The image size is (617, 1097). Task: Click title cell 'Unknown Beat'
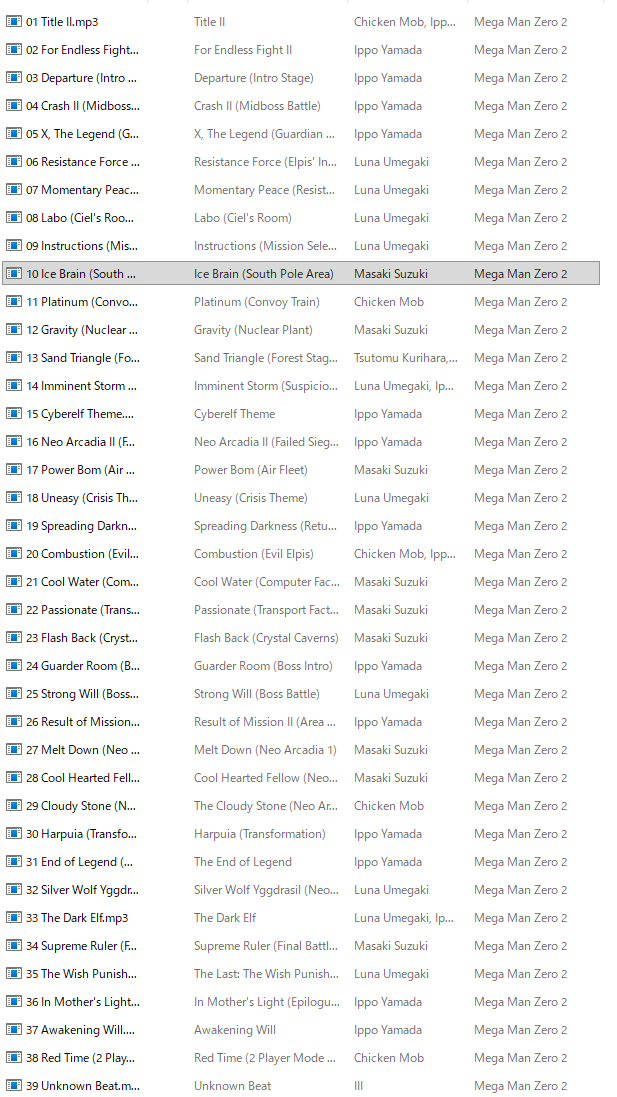[x=232, y=1085]
